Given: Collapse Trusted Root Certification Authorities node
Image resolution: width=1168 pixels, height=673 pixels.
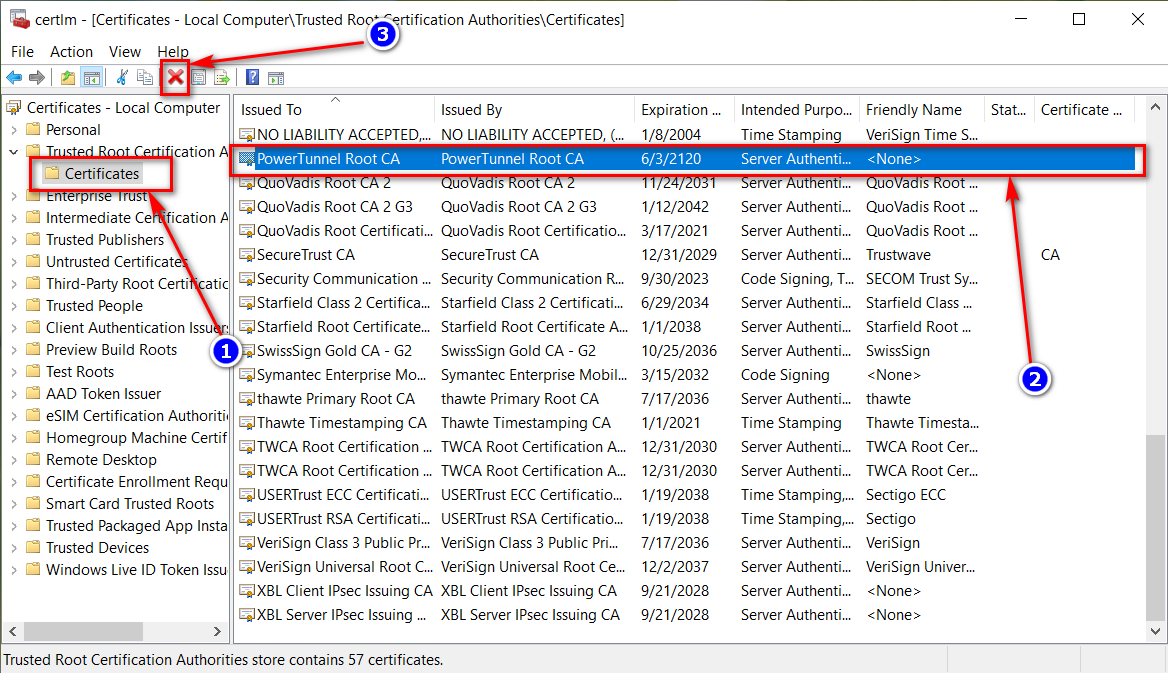Looking at the screenshot, I should [x=13, y=152].
